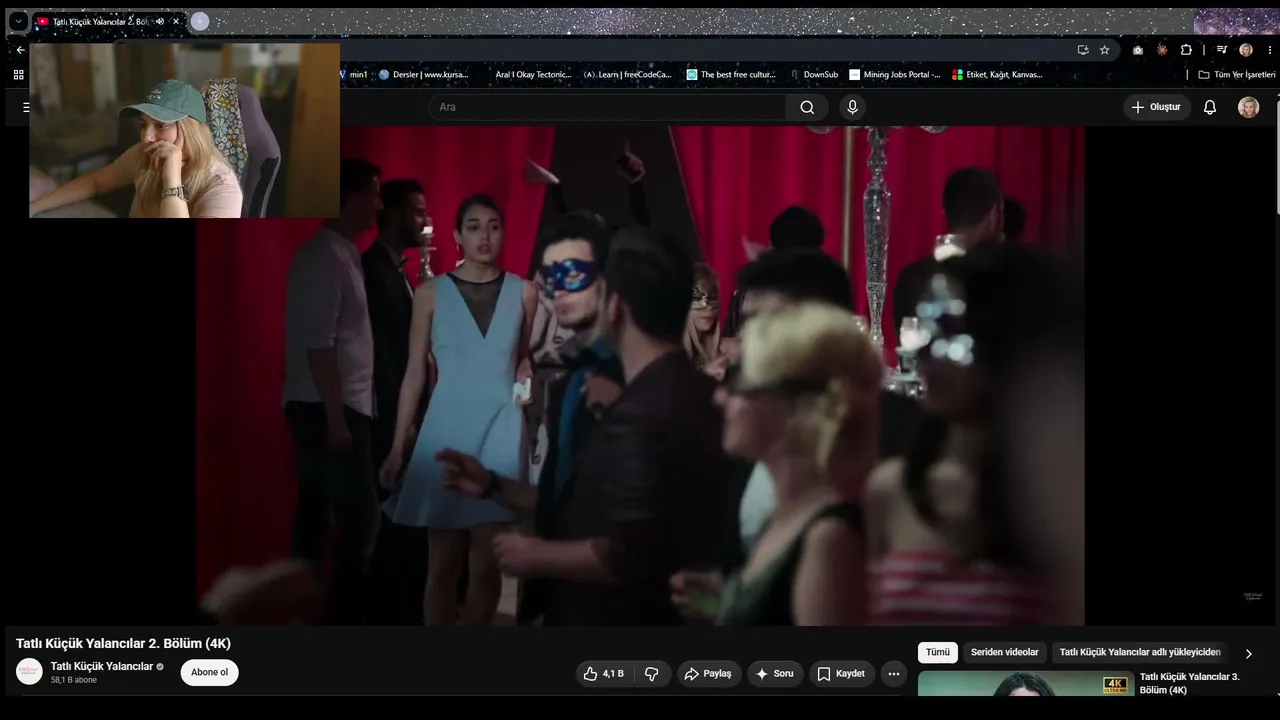Dislike the video with thumbs down
Image resolution: width=1280 pixels, height=720 pixels.
pos(651,674)
